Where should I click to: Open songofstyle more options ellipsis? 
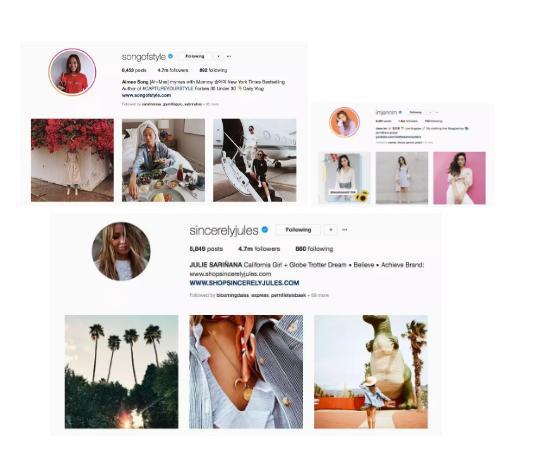click(229, 56)
